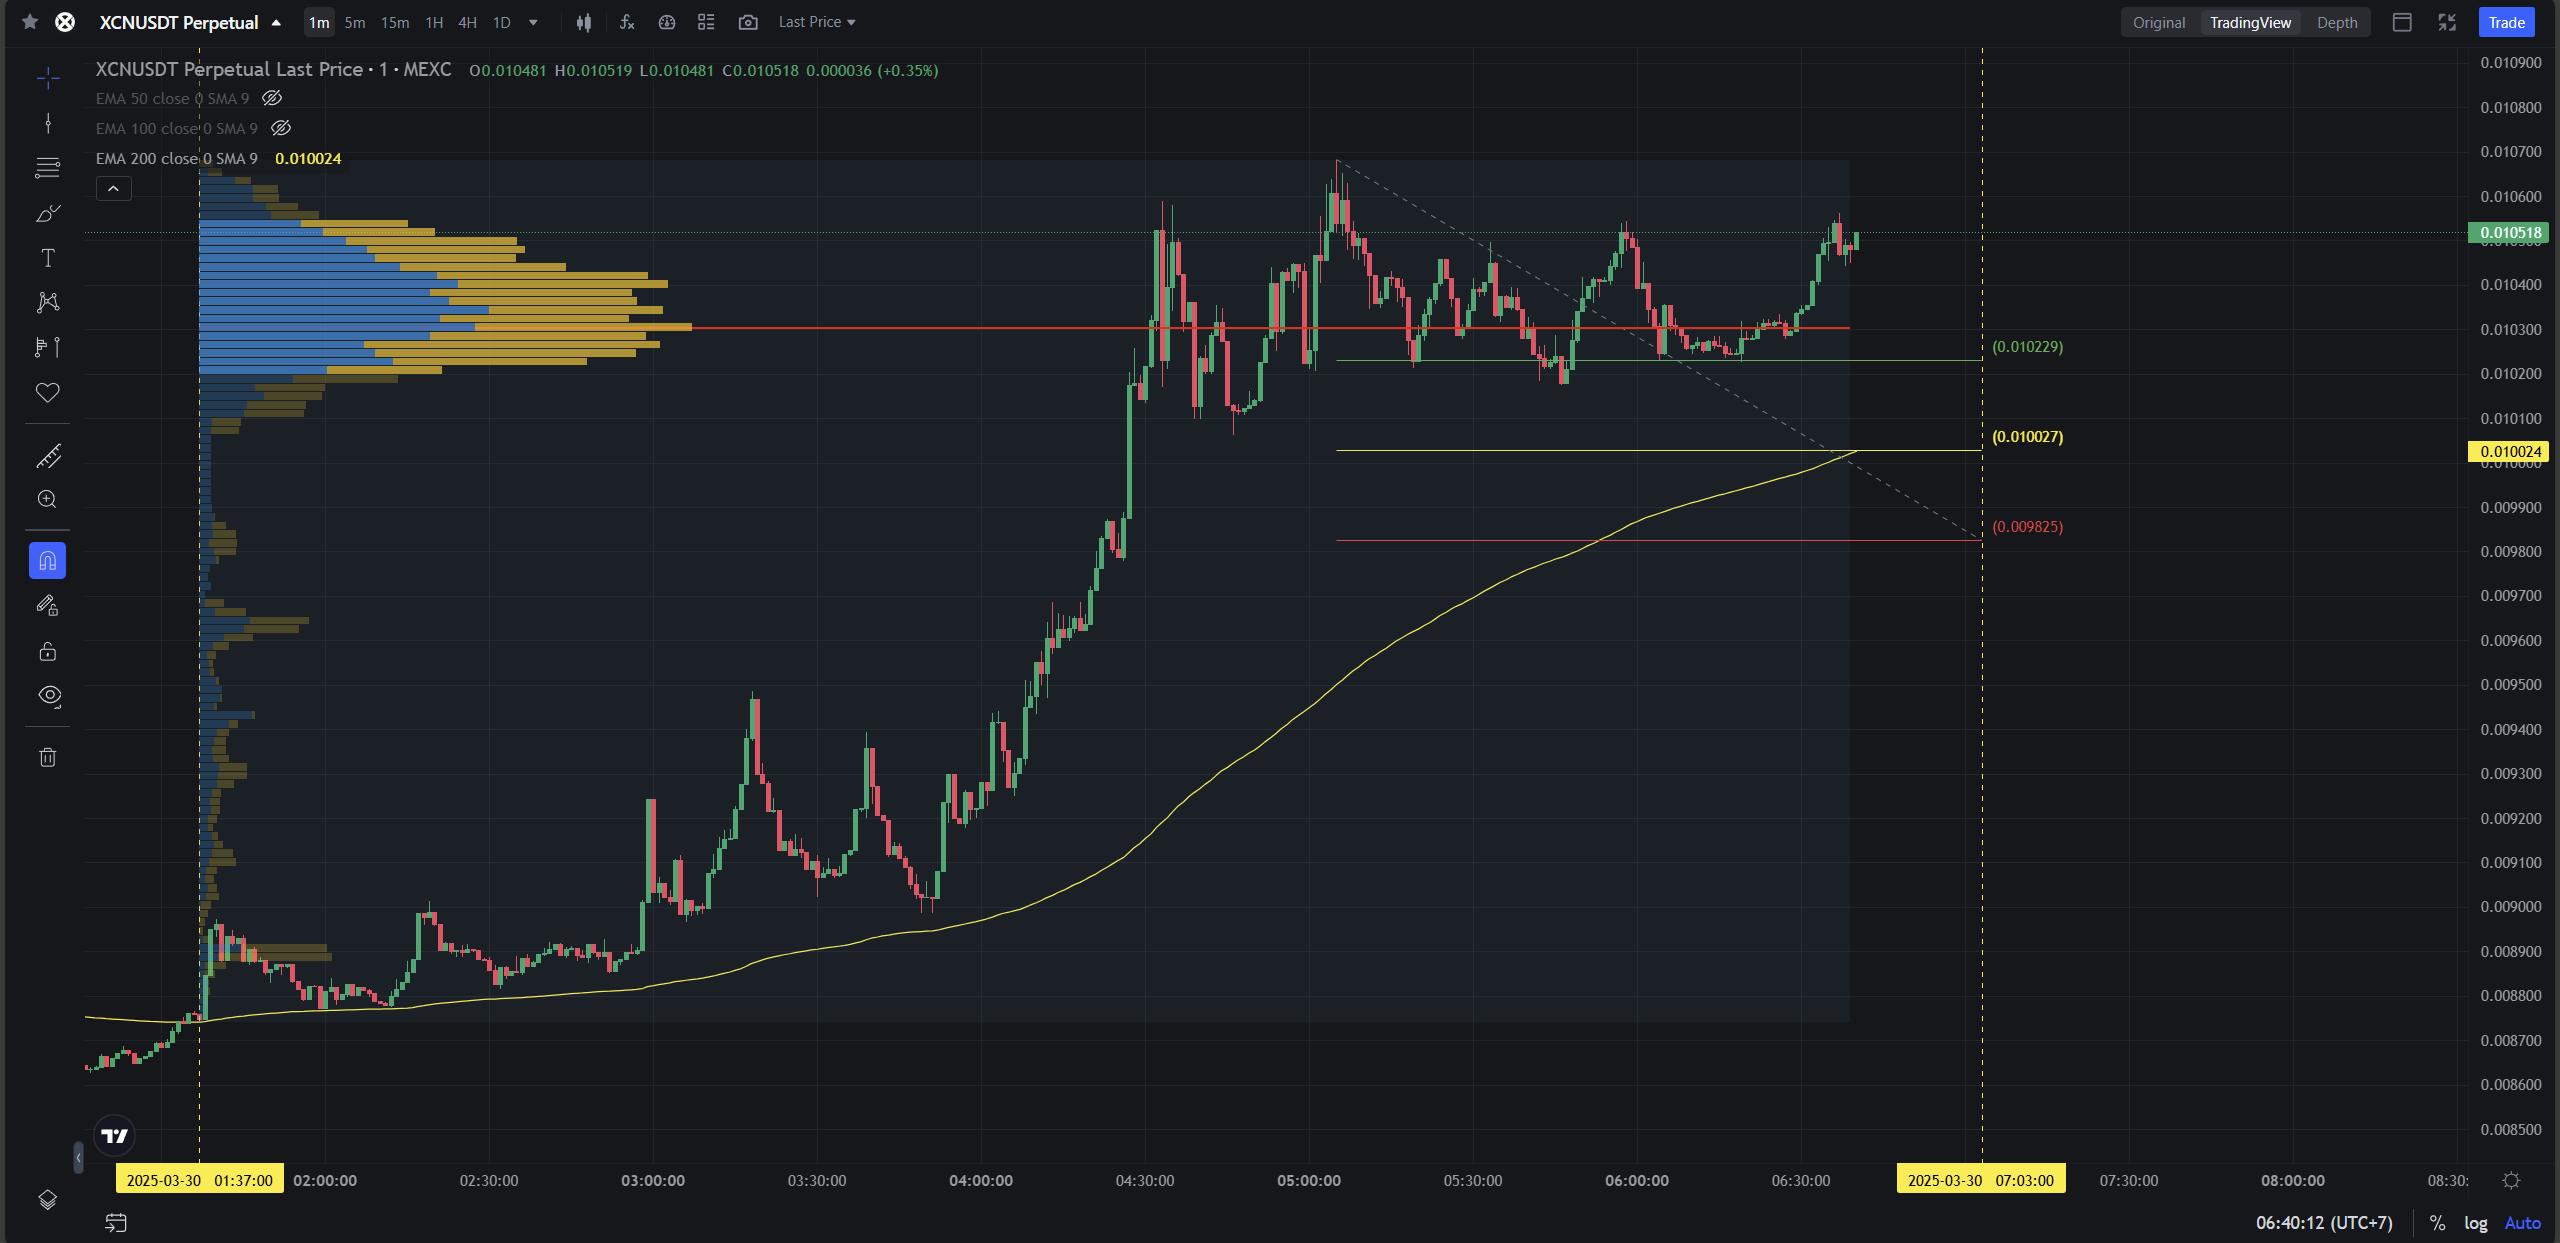
Task: Expand the Last Price dropdown
Action: coord(817,22)
